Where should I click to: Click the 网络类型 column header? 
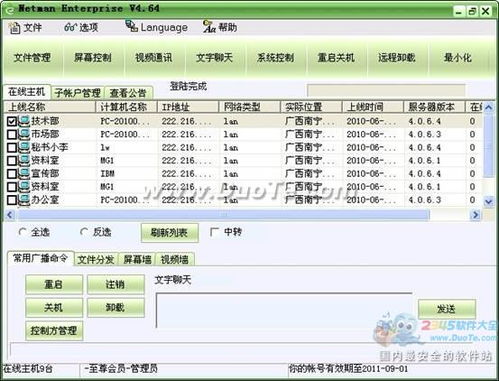pos(249,107)
